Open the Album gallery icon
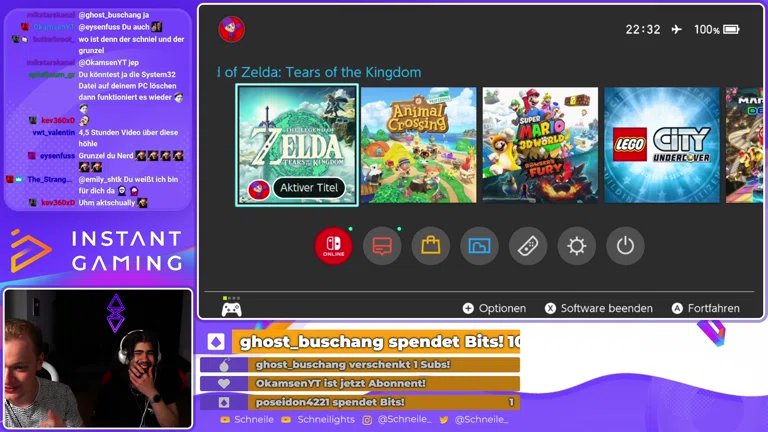 [x=479, y=245]
